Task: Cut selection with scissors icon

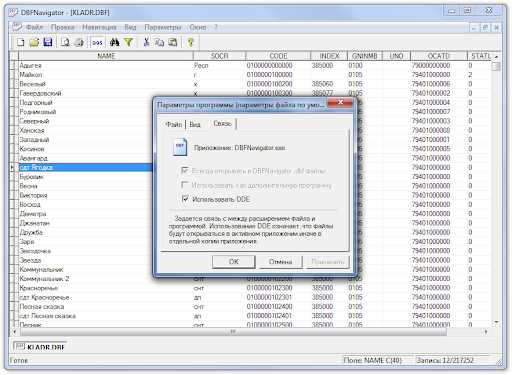Action: [146, 42]
